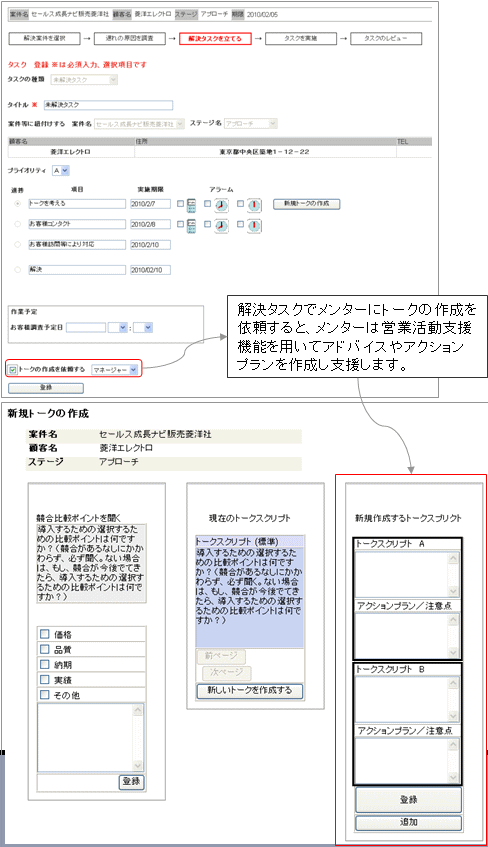This screenshot has height=847, width=488.
Task: Open the 案件名 dropdown
Action: (x=139, y=124)
